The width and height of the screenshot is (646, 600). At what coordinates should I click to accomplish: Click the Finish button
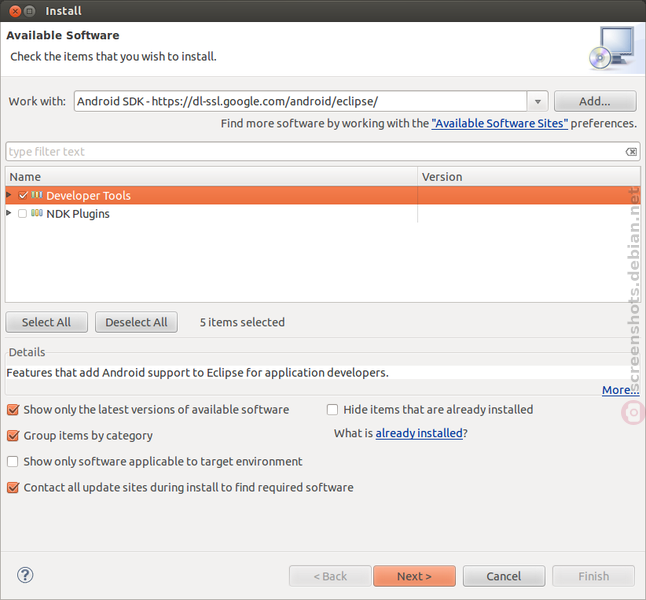click(x=593, y=576)
